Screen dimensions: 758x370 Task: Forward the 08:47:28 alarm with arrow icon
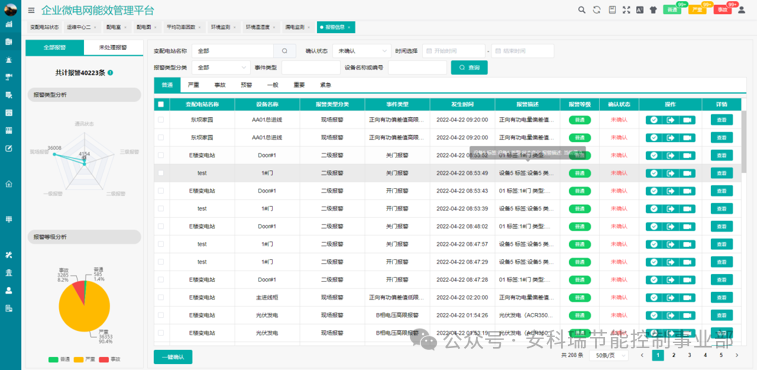click(671, 280)
